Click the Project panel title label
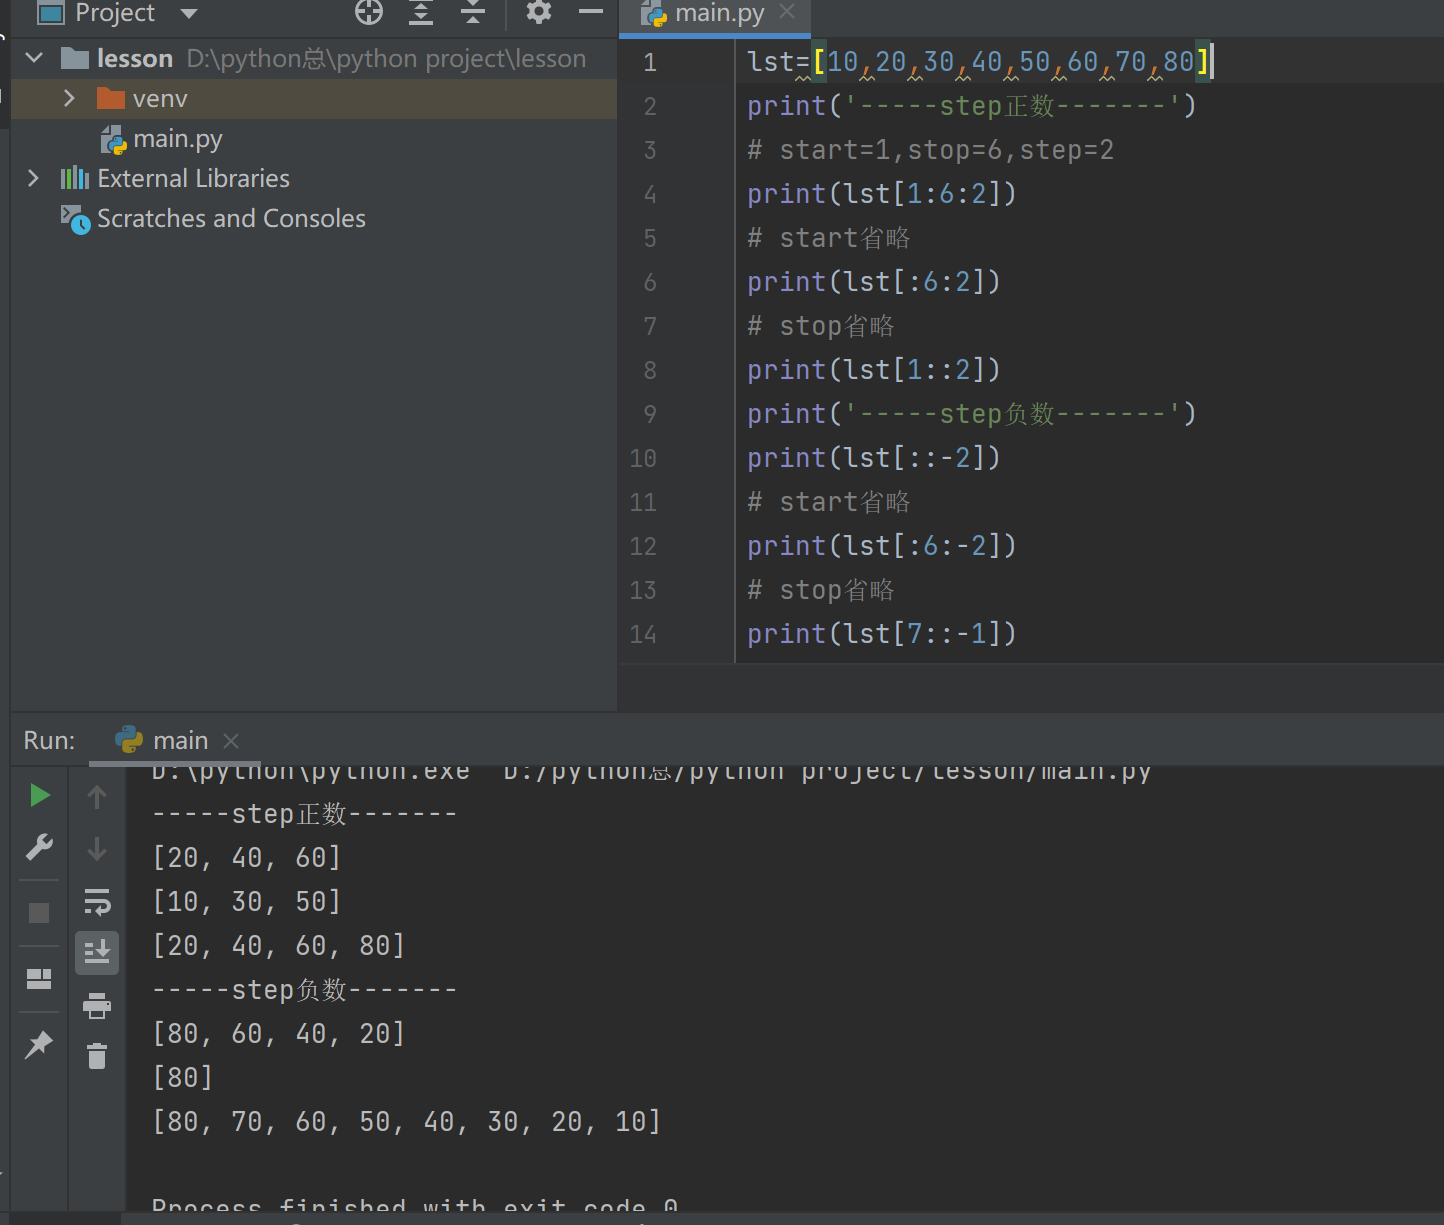This screenshot has height=1225, width=1444. click(115, 13)
